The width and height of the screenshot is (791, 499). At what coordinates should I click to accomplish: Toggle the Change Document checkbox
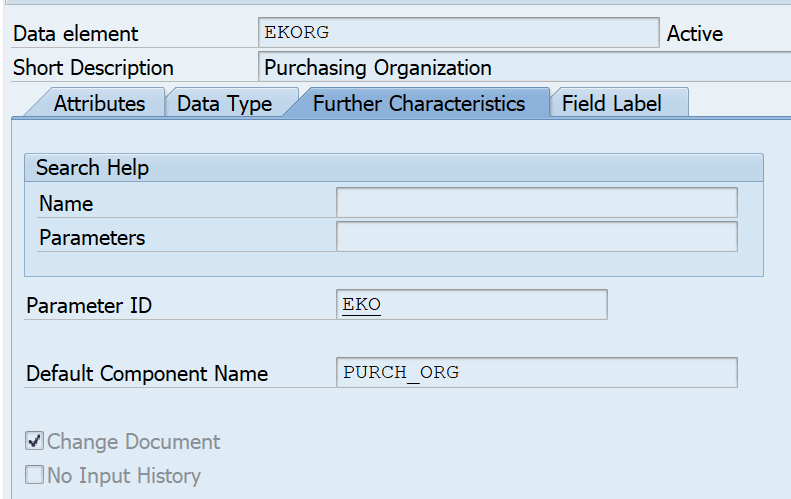pyautogui.click(x=34, y=441)
